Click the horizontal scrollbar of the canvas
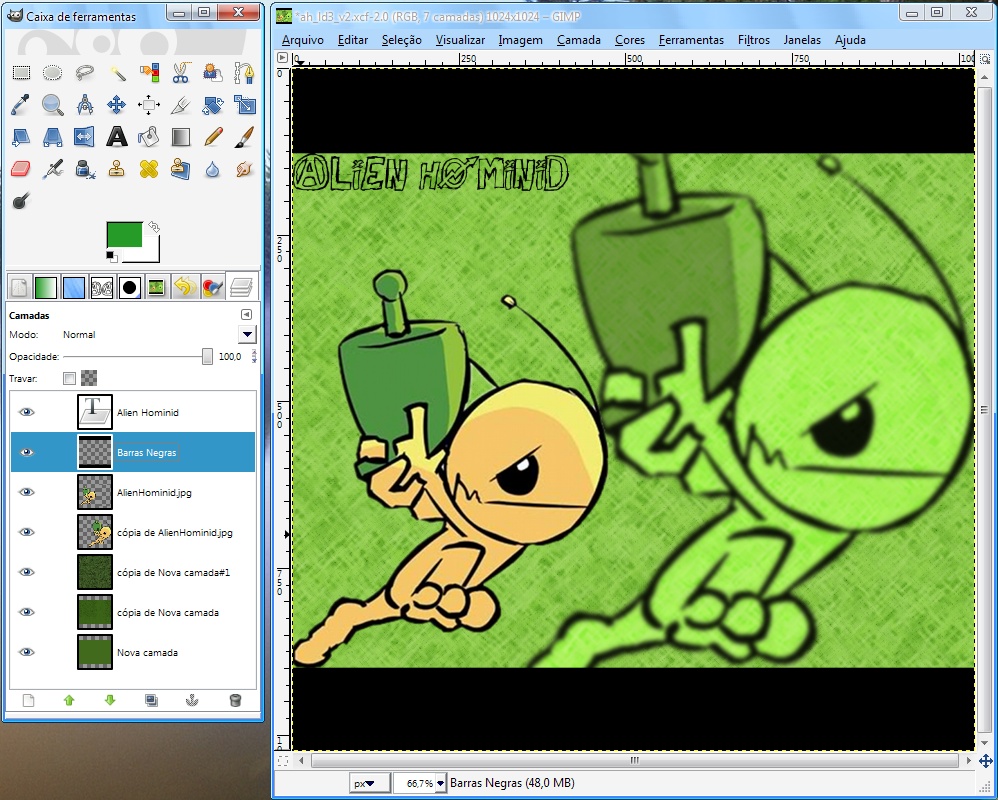 [x=634, y=761]
